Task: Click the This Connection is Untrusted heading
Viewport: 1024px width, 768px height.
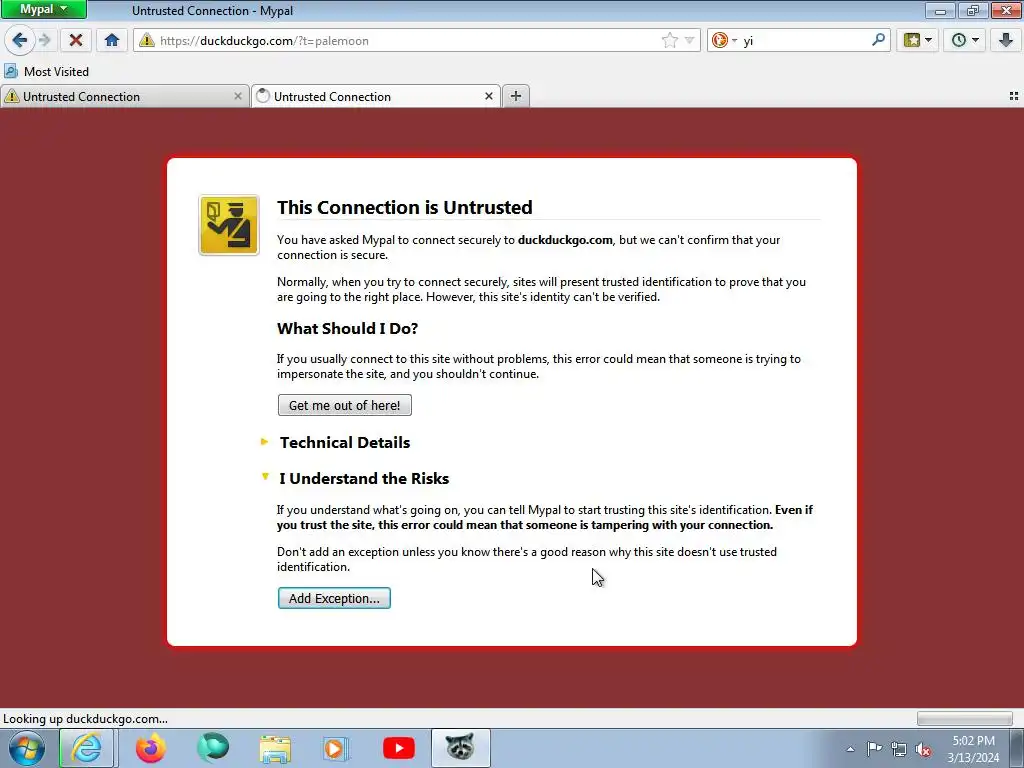Action: point(404,207)
